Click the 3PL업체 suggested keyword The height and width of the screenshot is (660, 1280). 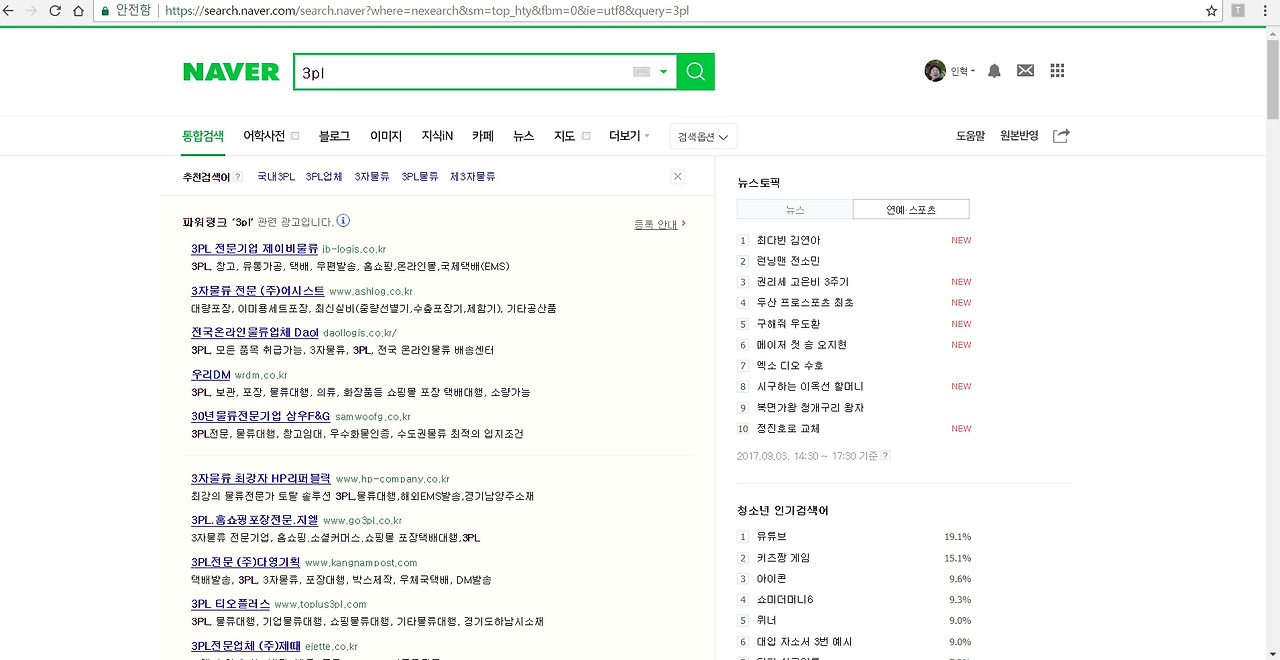click(x=324, y=177)
